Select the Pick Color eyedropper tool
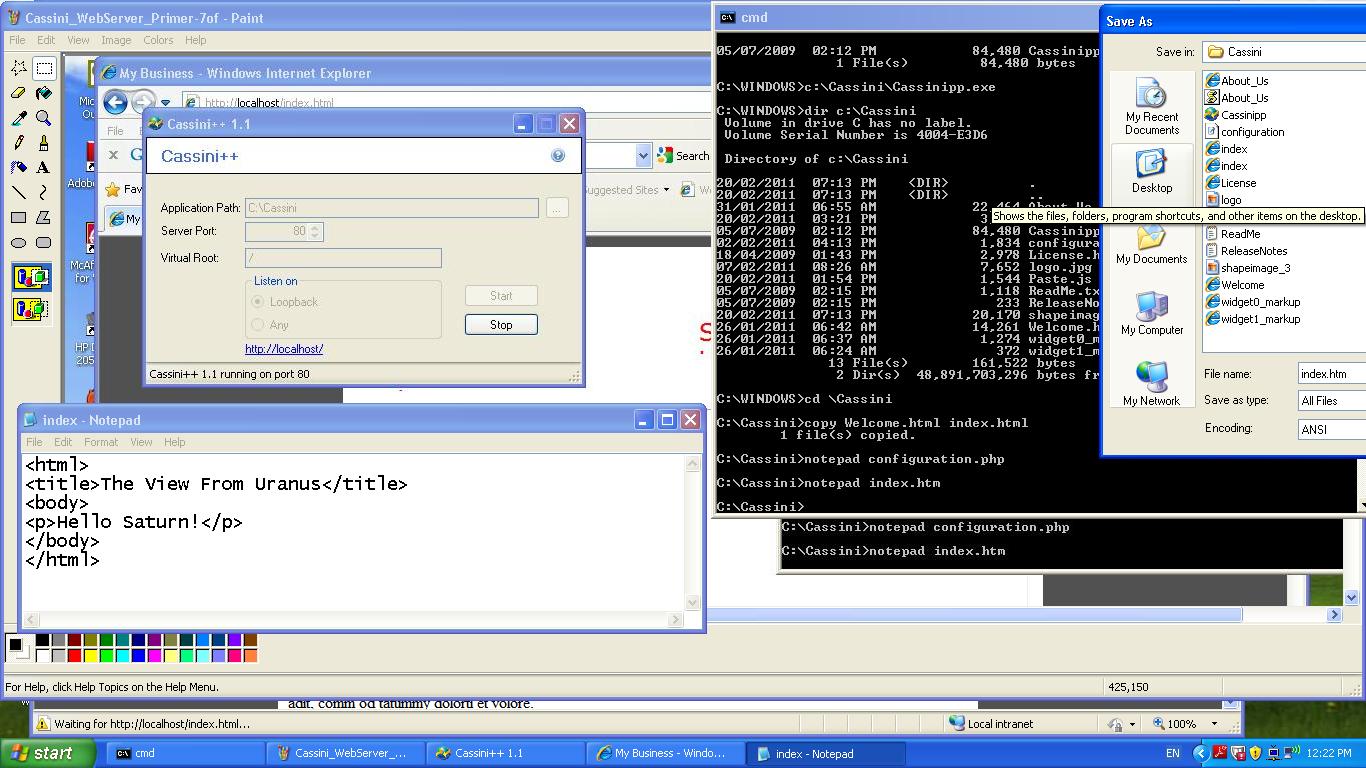The image size is (1366, 768). tap(18, 118)
